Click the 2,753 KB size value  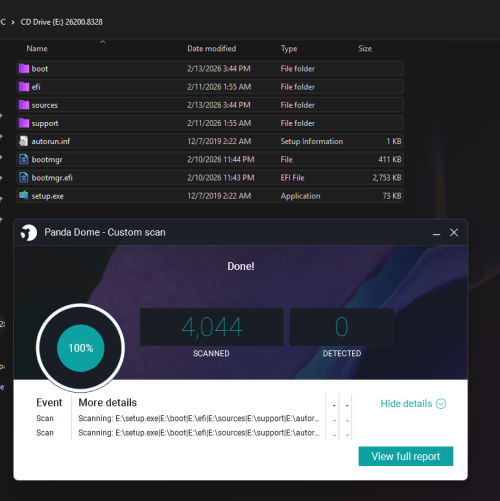(x=387, y=178)
